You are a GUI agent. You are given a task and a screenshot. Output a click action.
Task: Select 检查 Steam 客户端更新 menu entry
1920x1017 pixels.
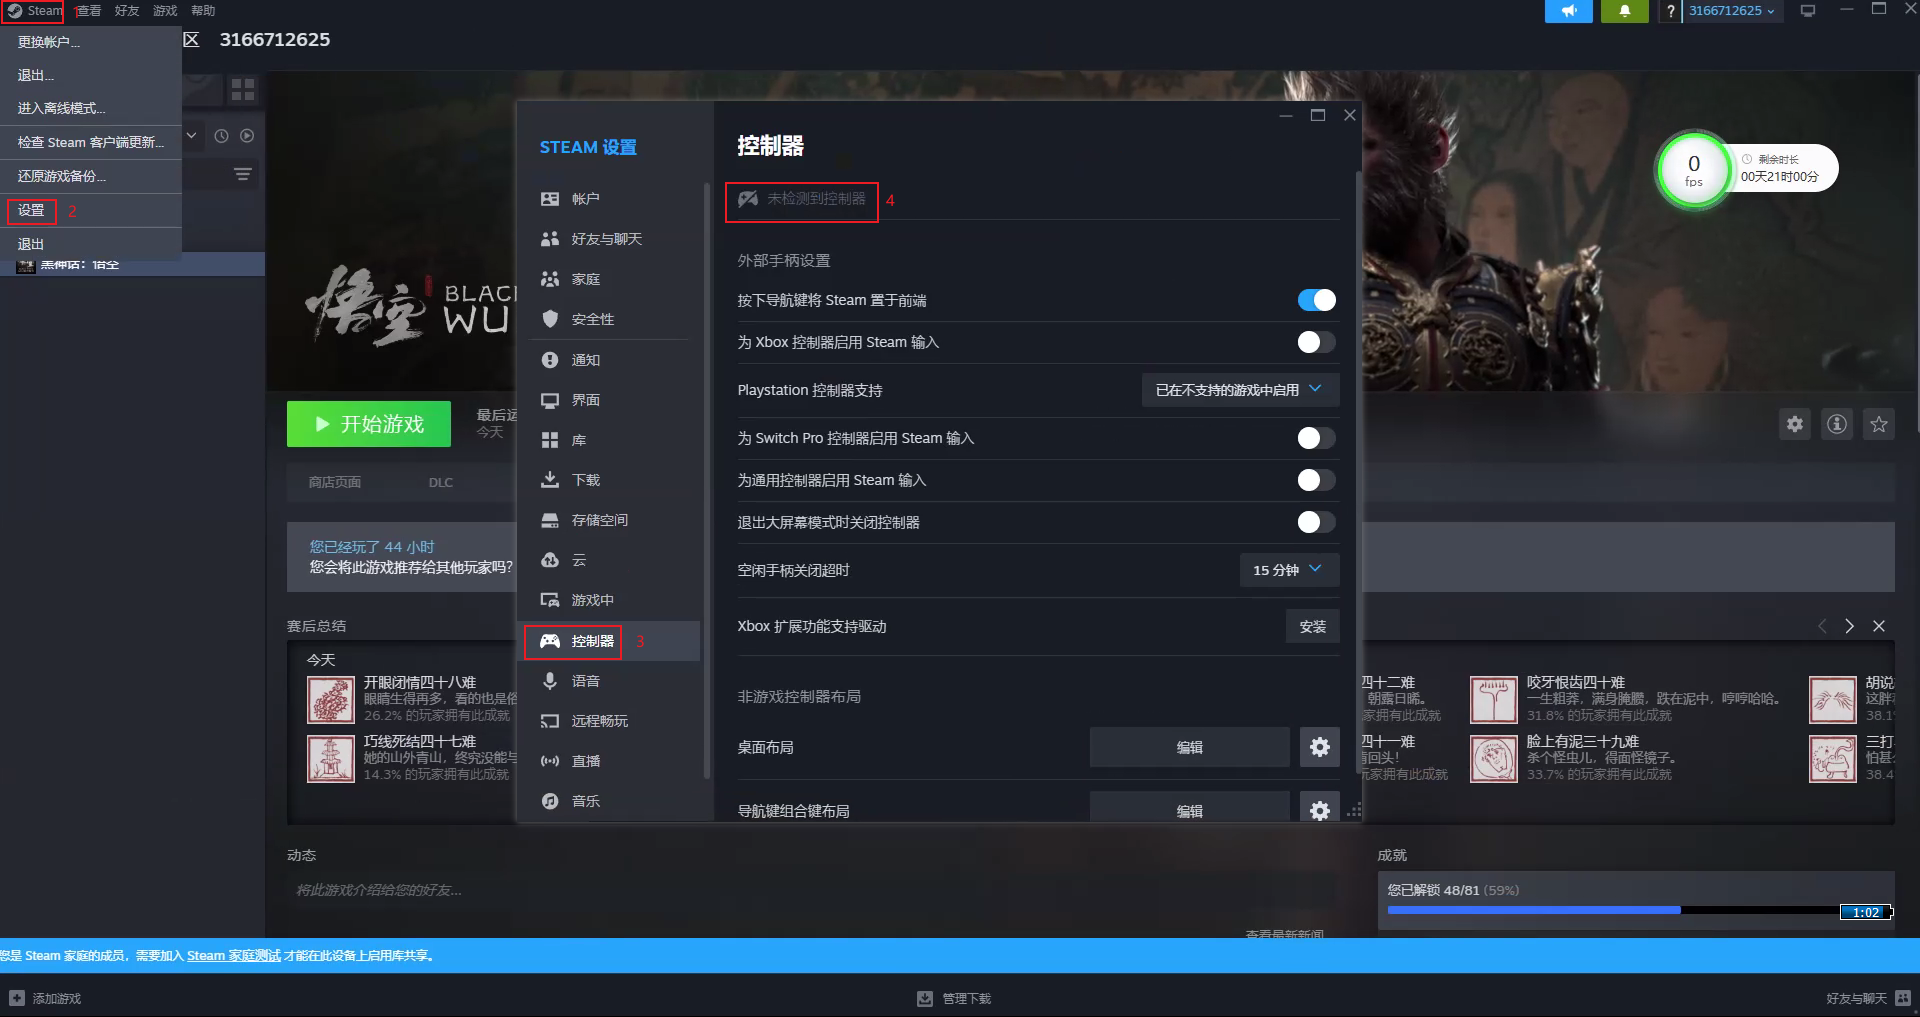(x=90, y=142)
